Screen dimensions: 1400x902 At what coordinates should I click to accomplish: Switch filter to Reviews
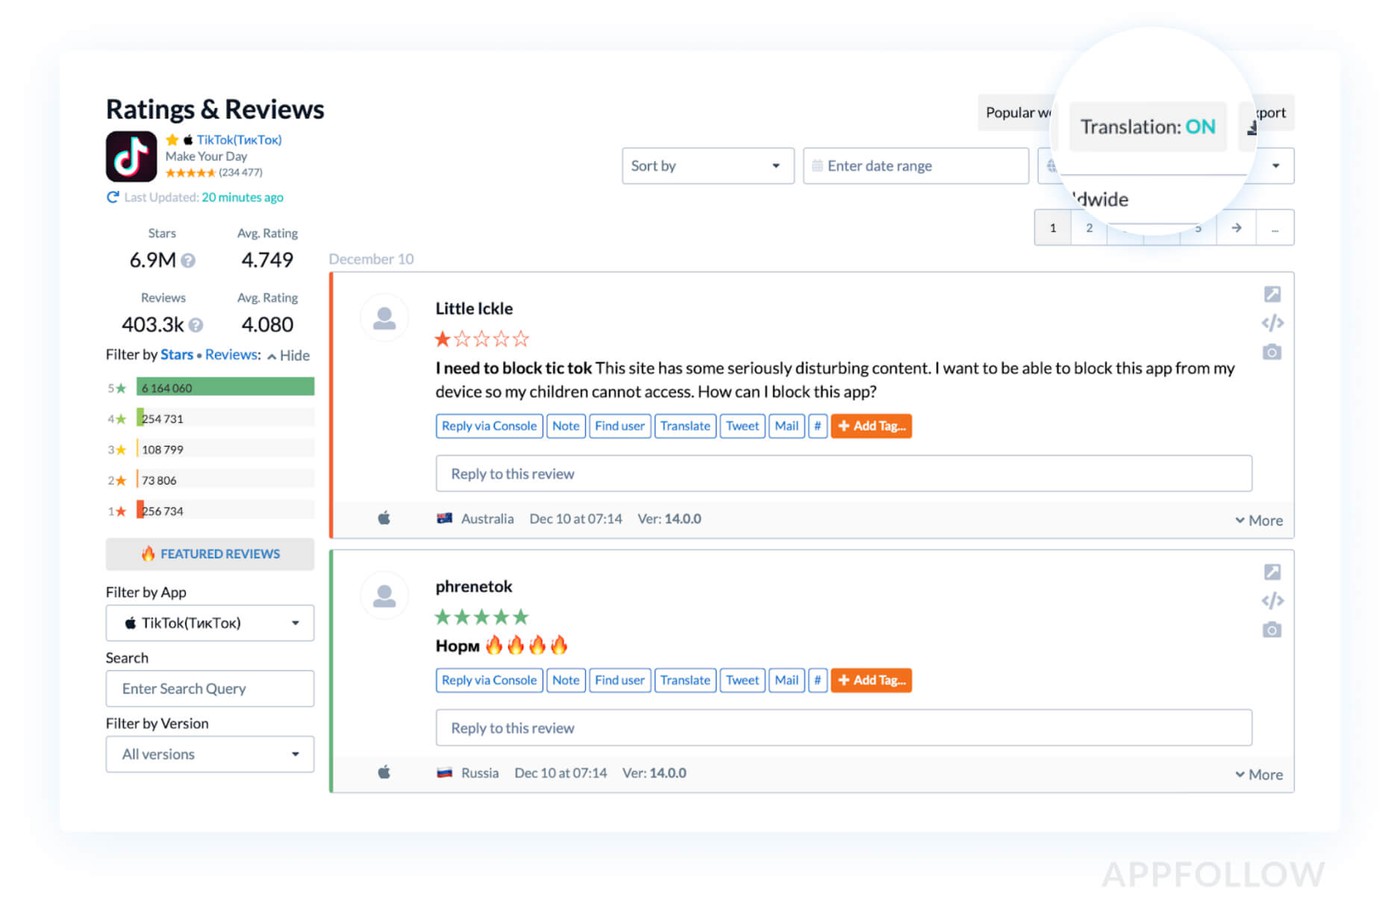231,355
